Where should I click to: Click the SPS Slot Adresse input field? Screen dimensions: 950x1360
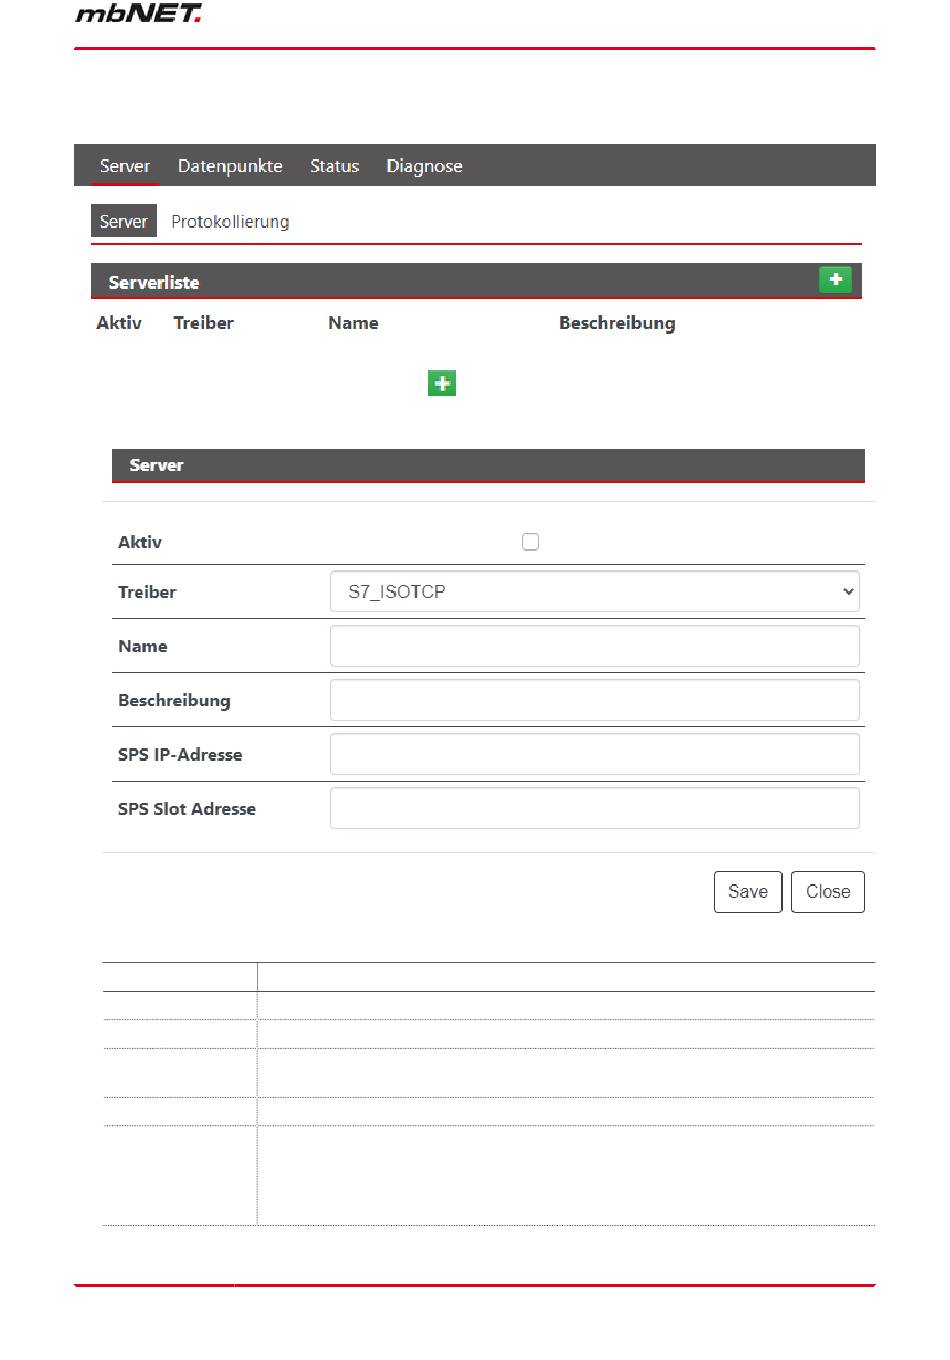[x=595, y=808]
